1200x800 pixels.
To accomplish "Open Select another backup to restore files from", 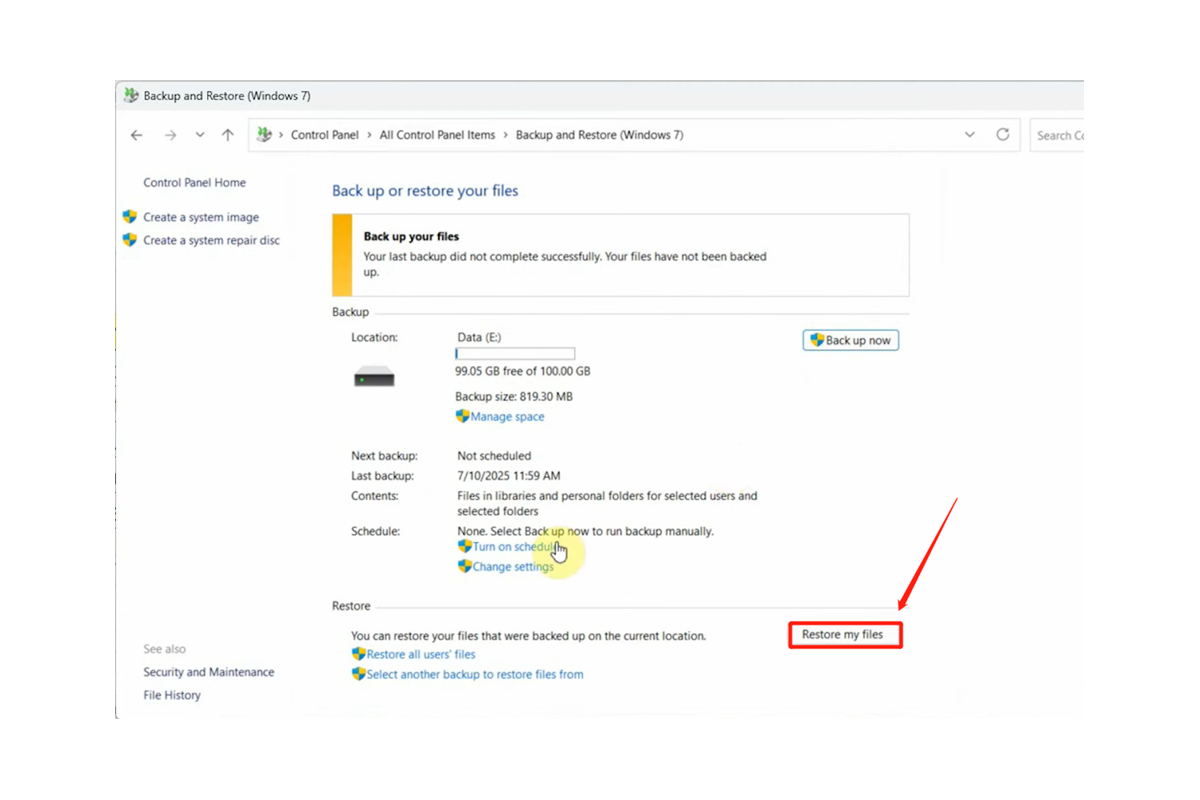I will pyautogui.click(x=474, y=675).
